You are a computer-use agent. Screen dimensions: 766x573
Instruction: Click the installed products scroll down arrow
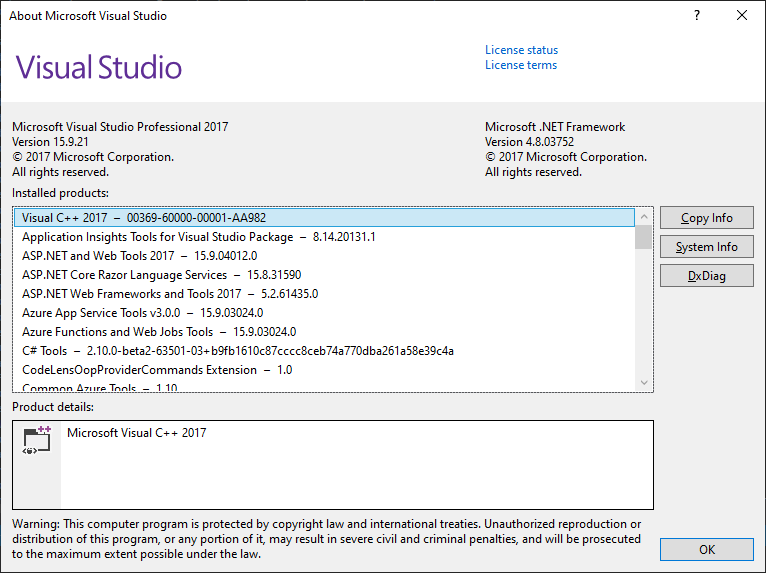click(644, 382)
